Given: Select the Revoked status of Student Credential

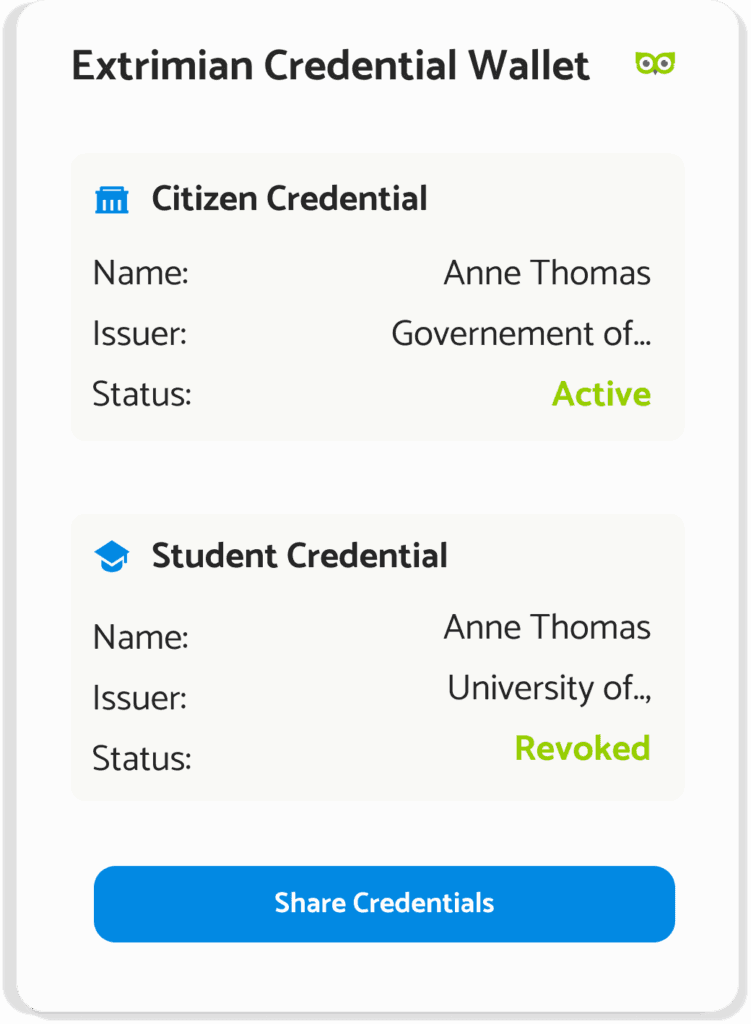Looking at the screenshot, I should 582,748.
